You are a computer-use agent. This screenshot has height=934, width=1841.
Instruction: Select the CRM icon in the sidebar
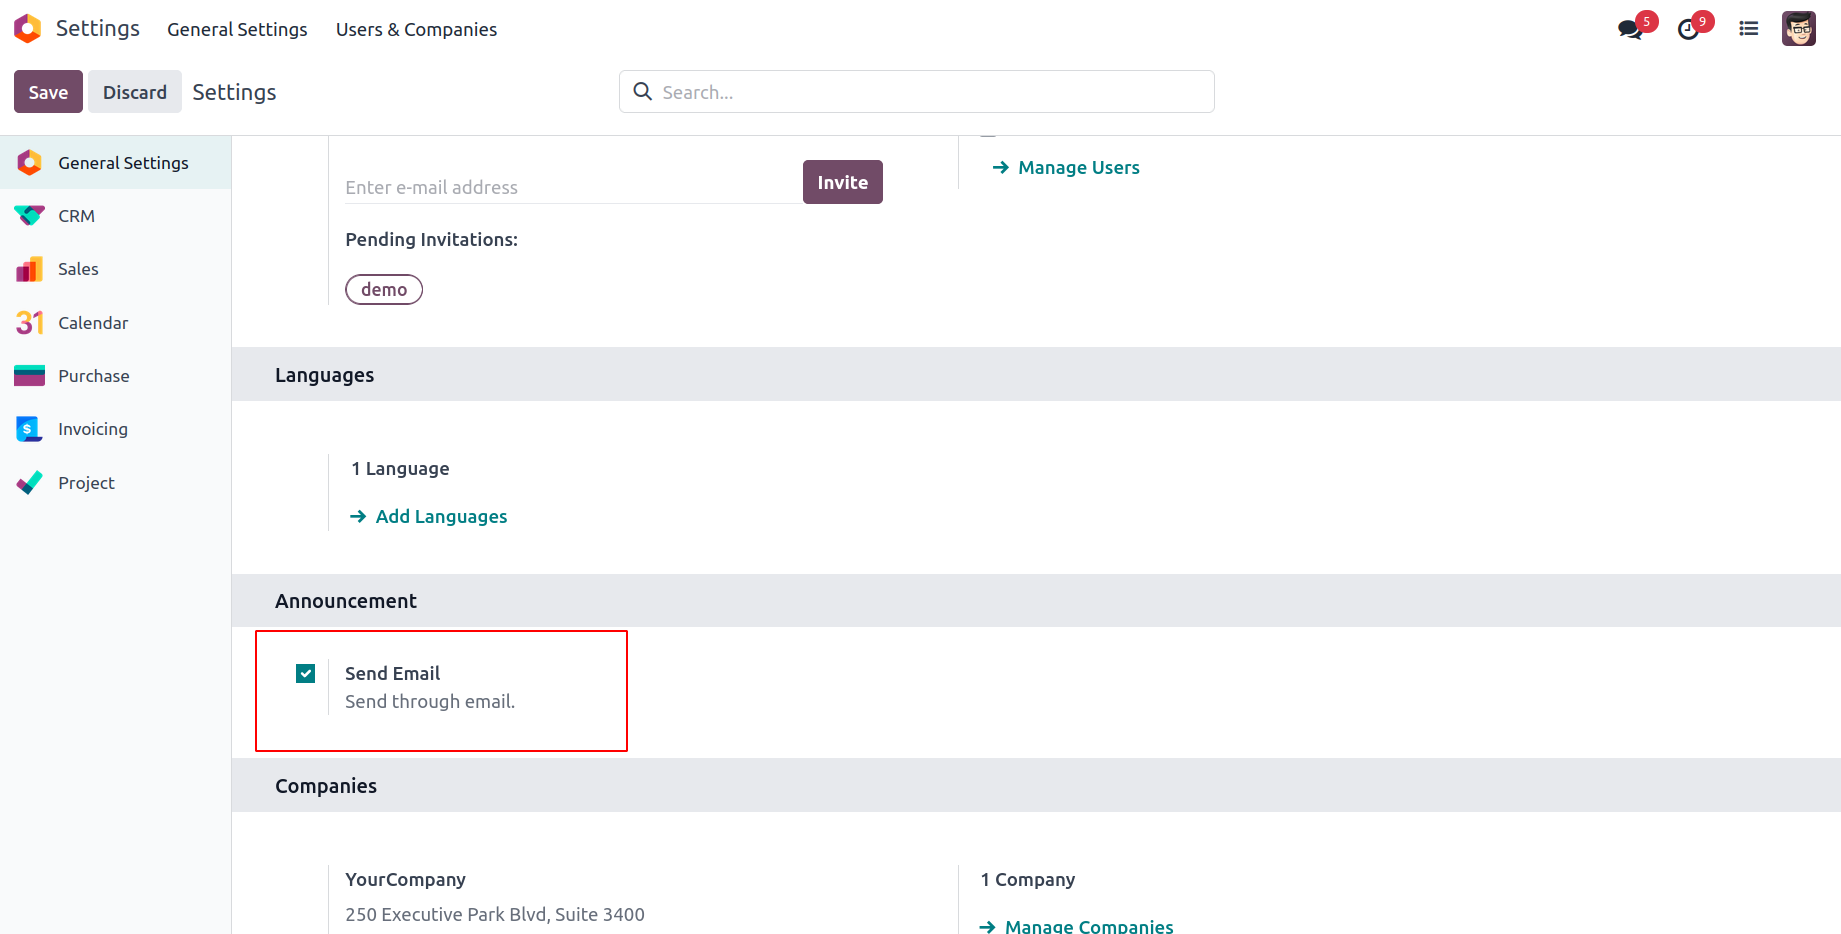click(29, 216)
